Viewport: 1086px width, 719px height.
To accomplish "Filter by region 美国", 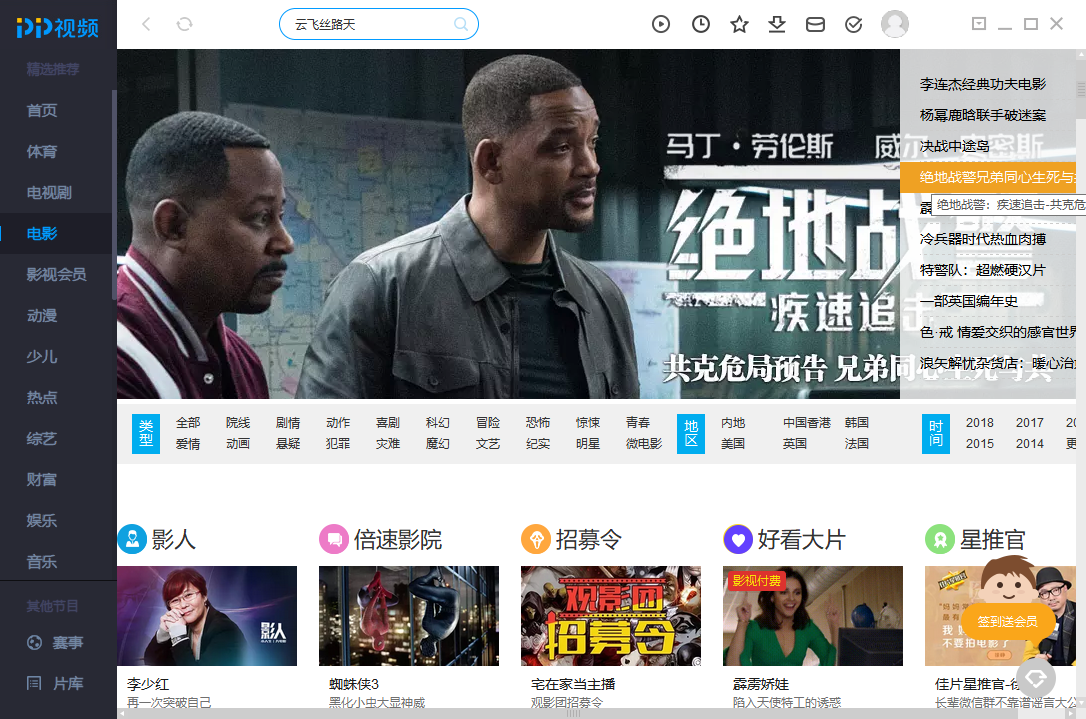I will [733, 443].
